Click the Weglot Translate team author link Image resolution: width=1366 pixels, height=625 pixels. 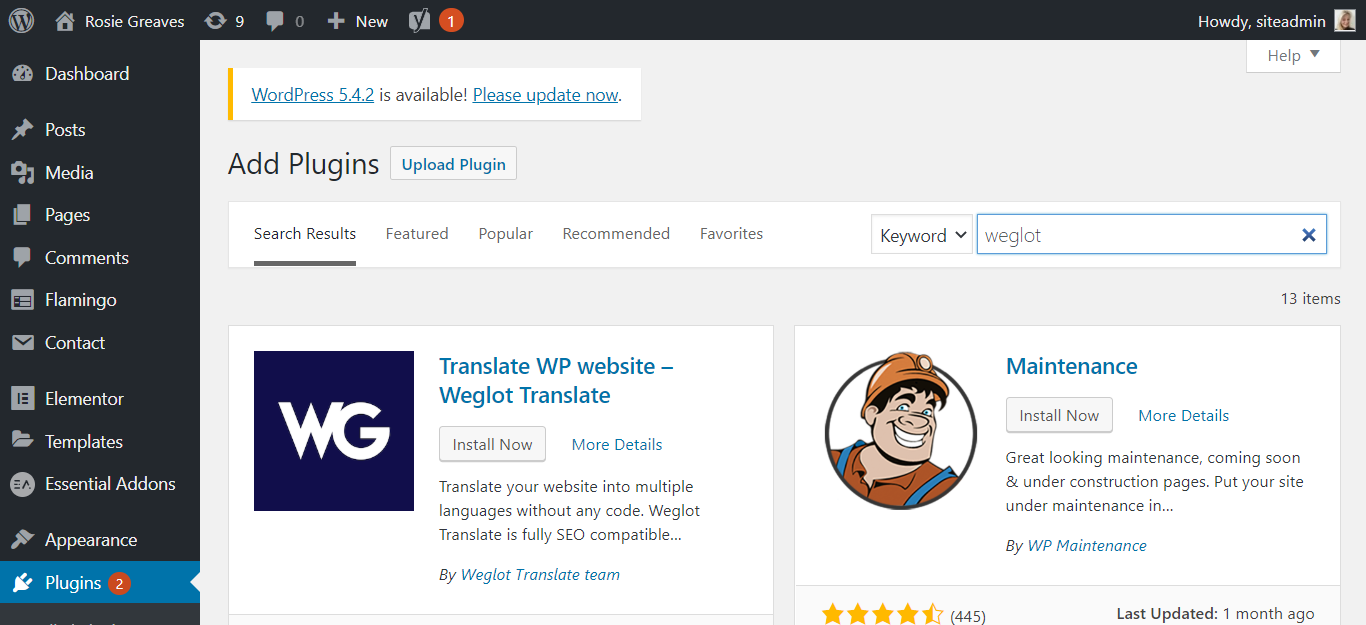coord(540,575)
